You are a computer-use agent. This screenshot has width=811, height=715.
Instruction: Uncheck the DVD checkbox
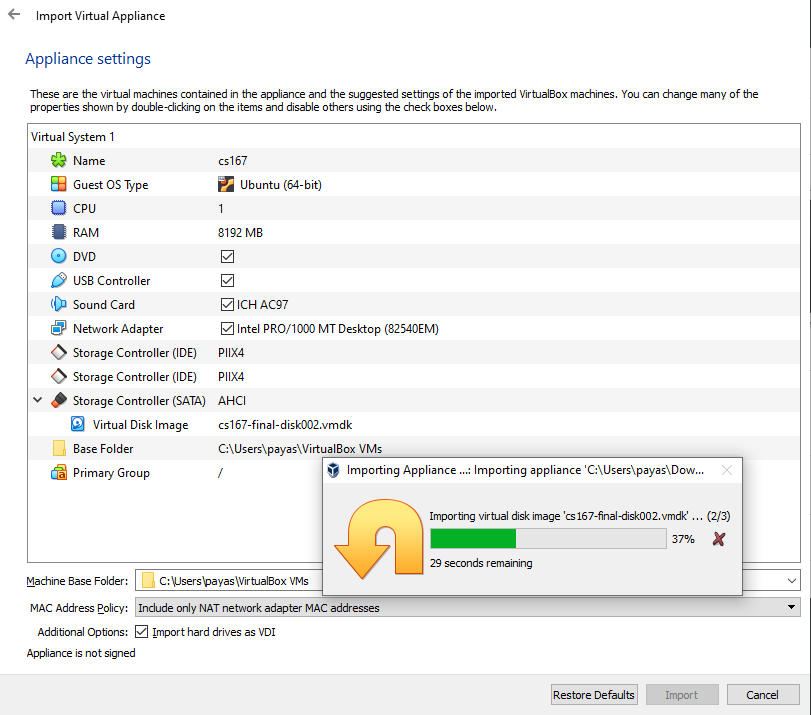click(227, 256)
